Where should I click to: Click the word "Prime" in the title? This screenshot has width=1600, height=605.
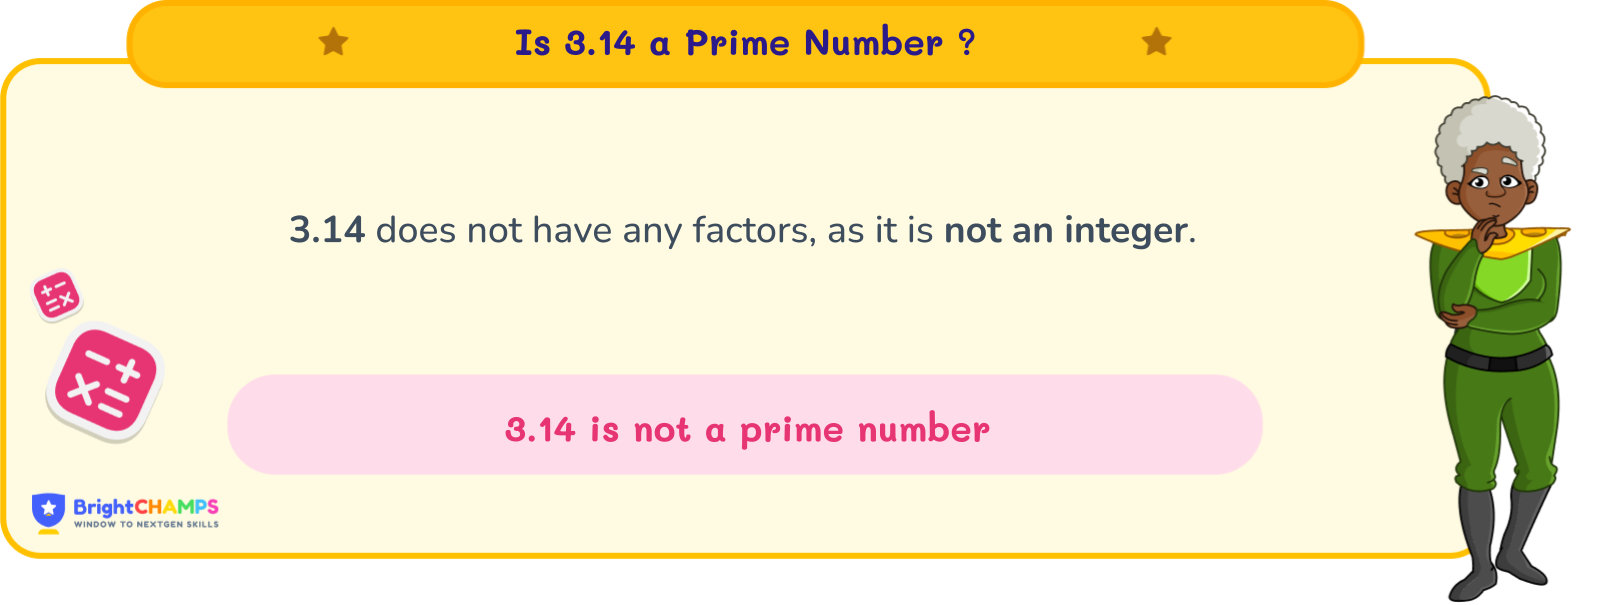738,43
